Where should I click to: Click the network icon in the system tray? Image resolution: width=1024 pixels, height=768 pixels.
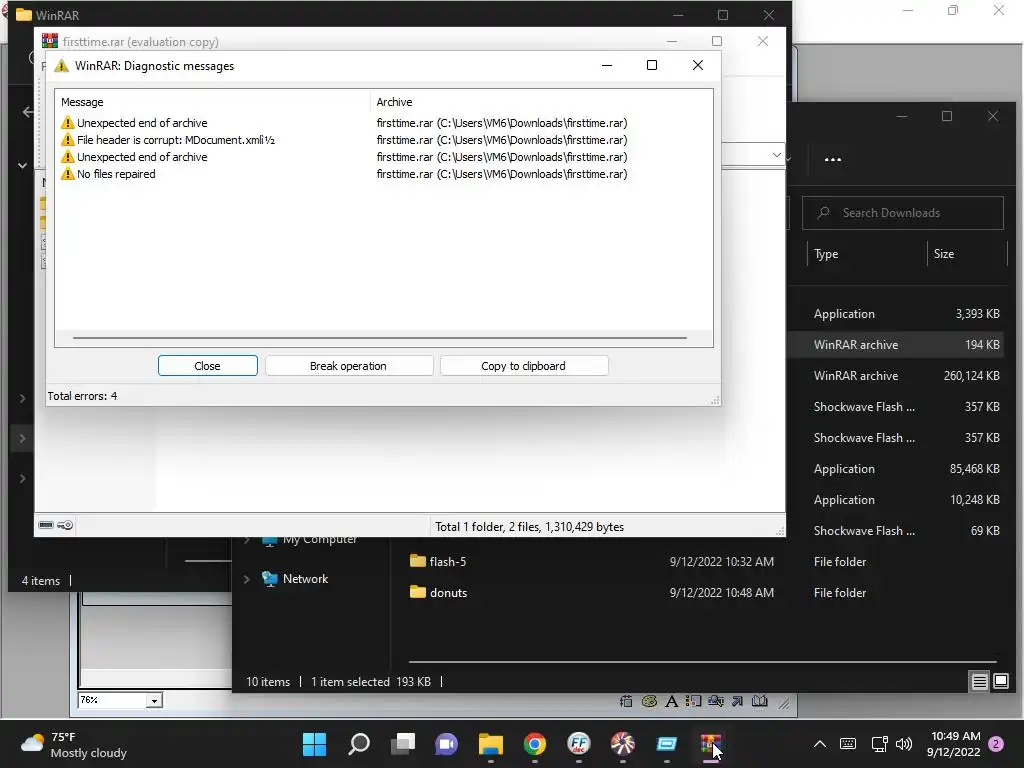879,744
